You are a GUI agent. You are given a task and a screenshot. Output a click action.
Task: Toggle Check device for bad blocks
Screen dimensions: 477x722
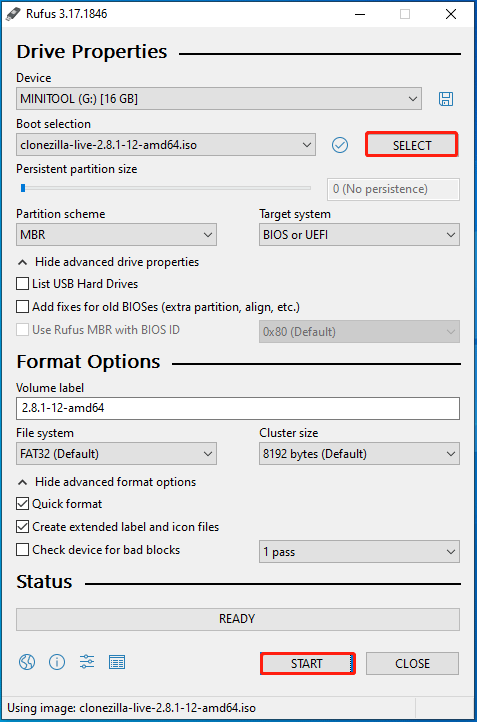pyautogui.click(x=22, y=550)
